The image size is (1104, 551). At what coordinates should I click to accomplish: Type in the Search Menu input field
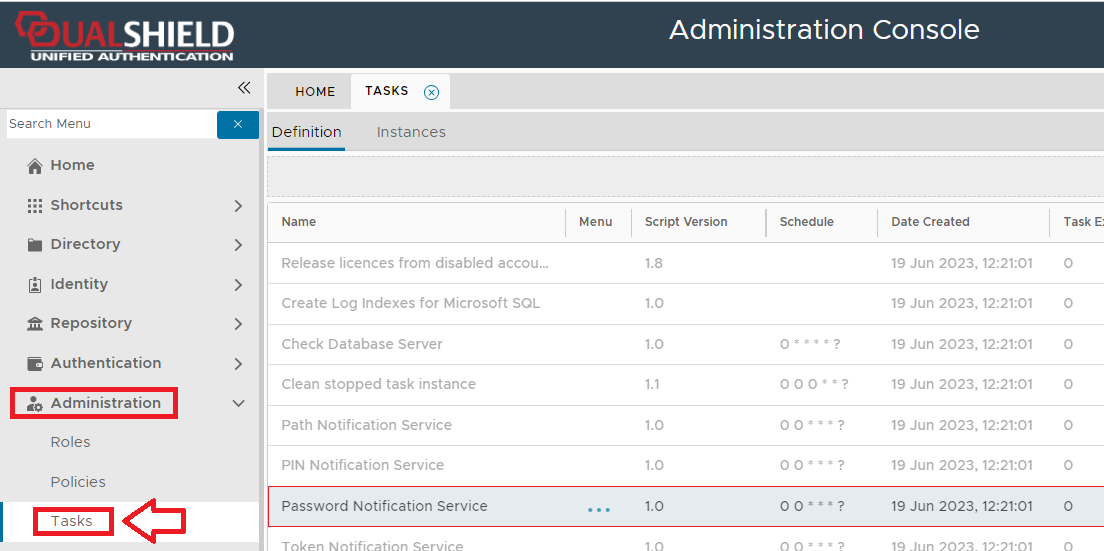(108, 124)
